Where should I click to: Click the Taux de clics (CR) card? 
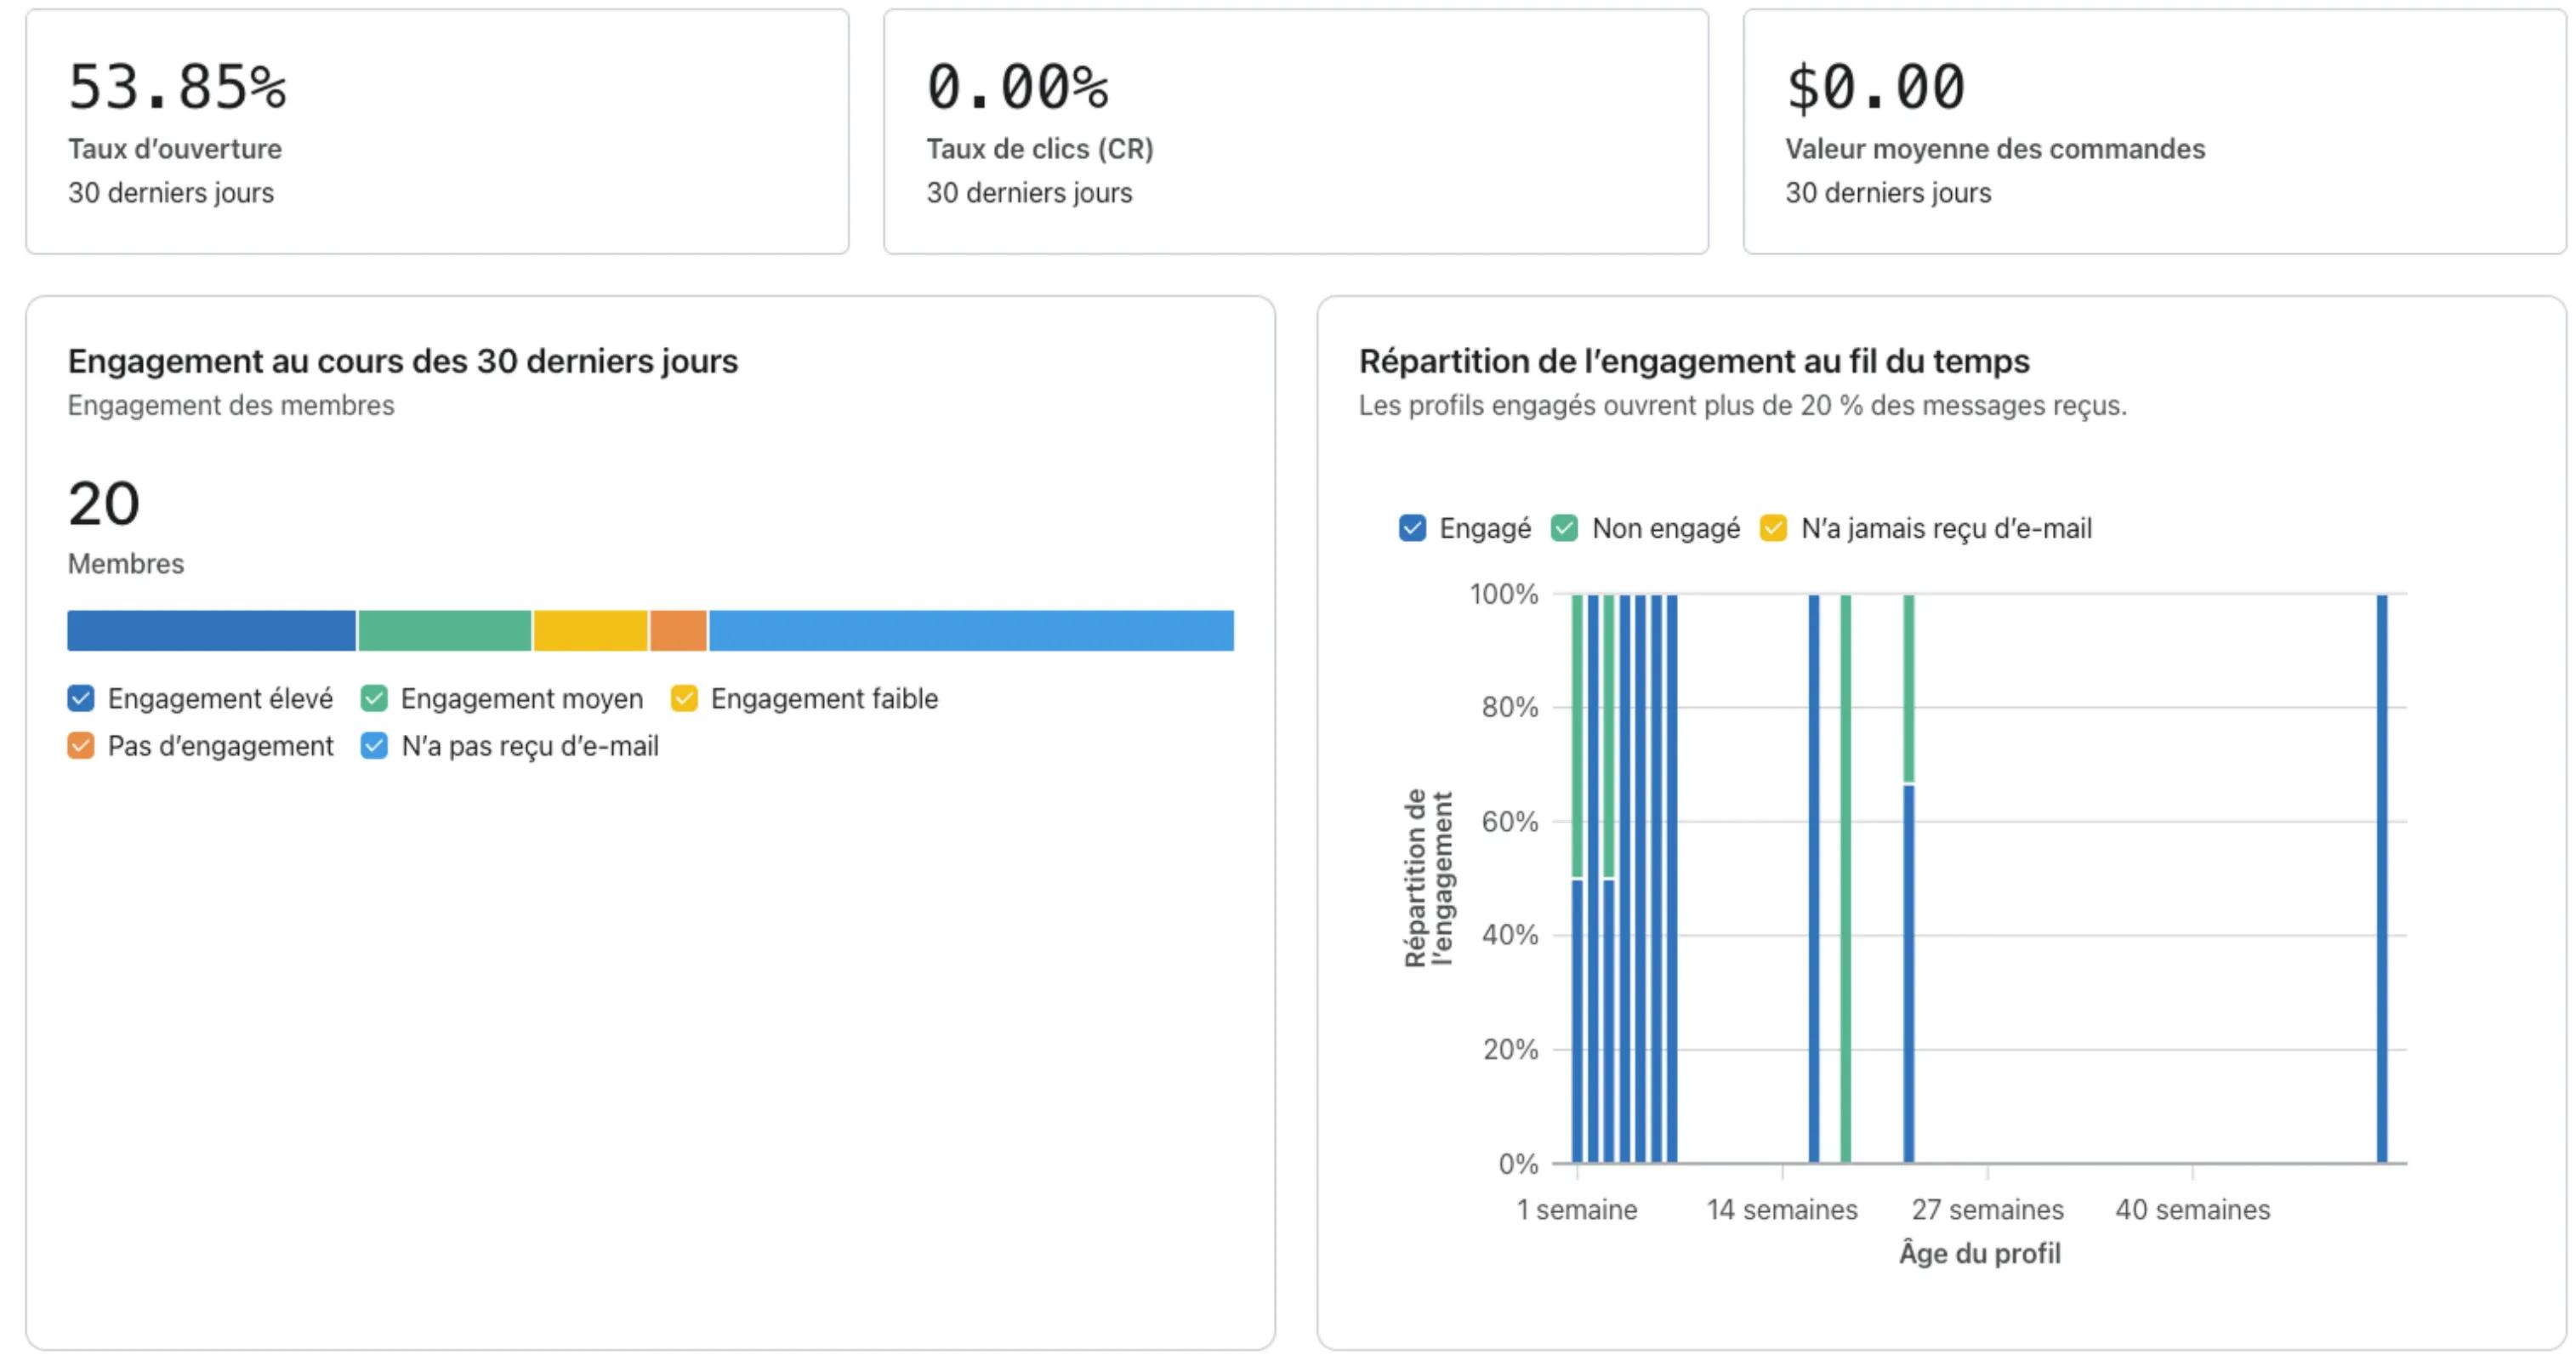click(x=1295, y=131)
